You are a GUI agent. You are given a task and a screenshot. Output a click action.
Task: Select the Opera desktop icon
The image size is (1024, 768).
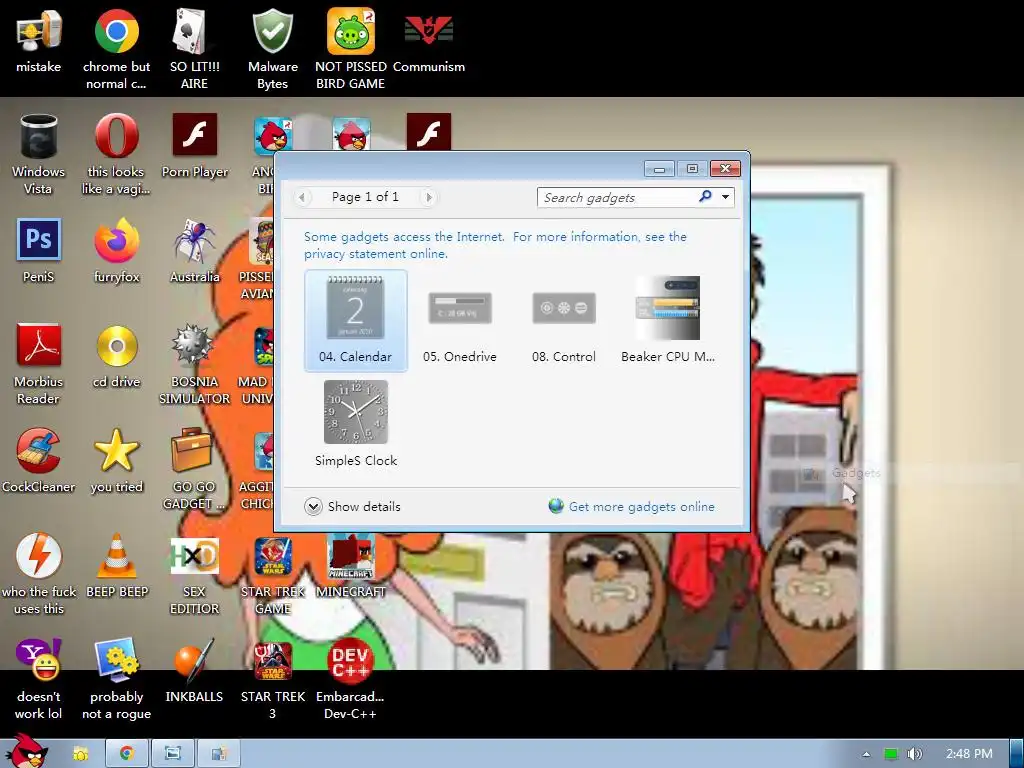116,154
